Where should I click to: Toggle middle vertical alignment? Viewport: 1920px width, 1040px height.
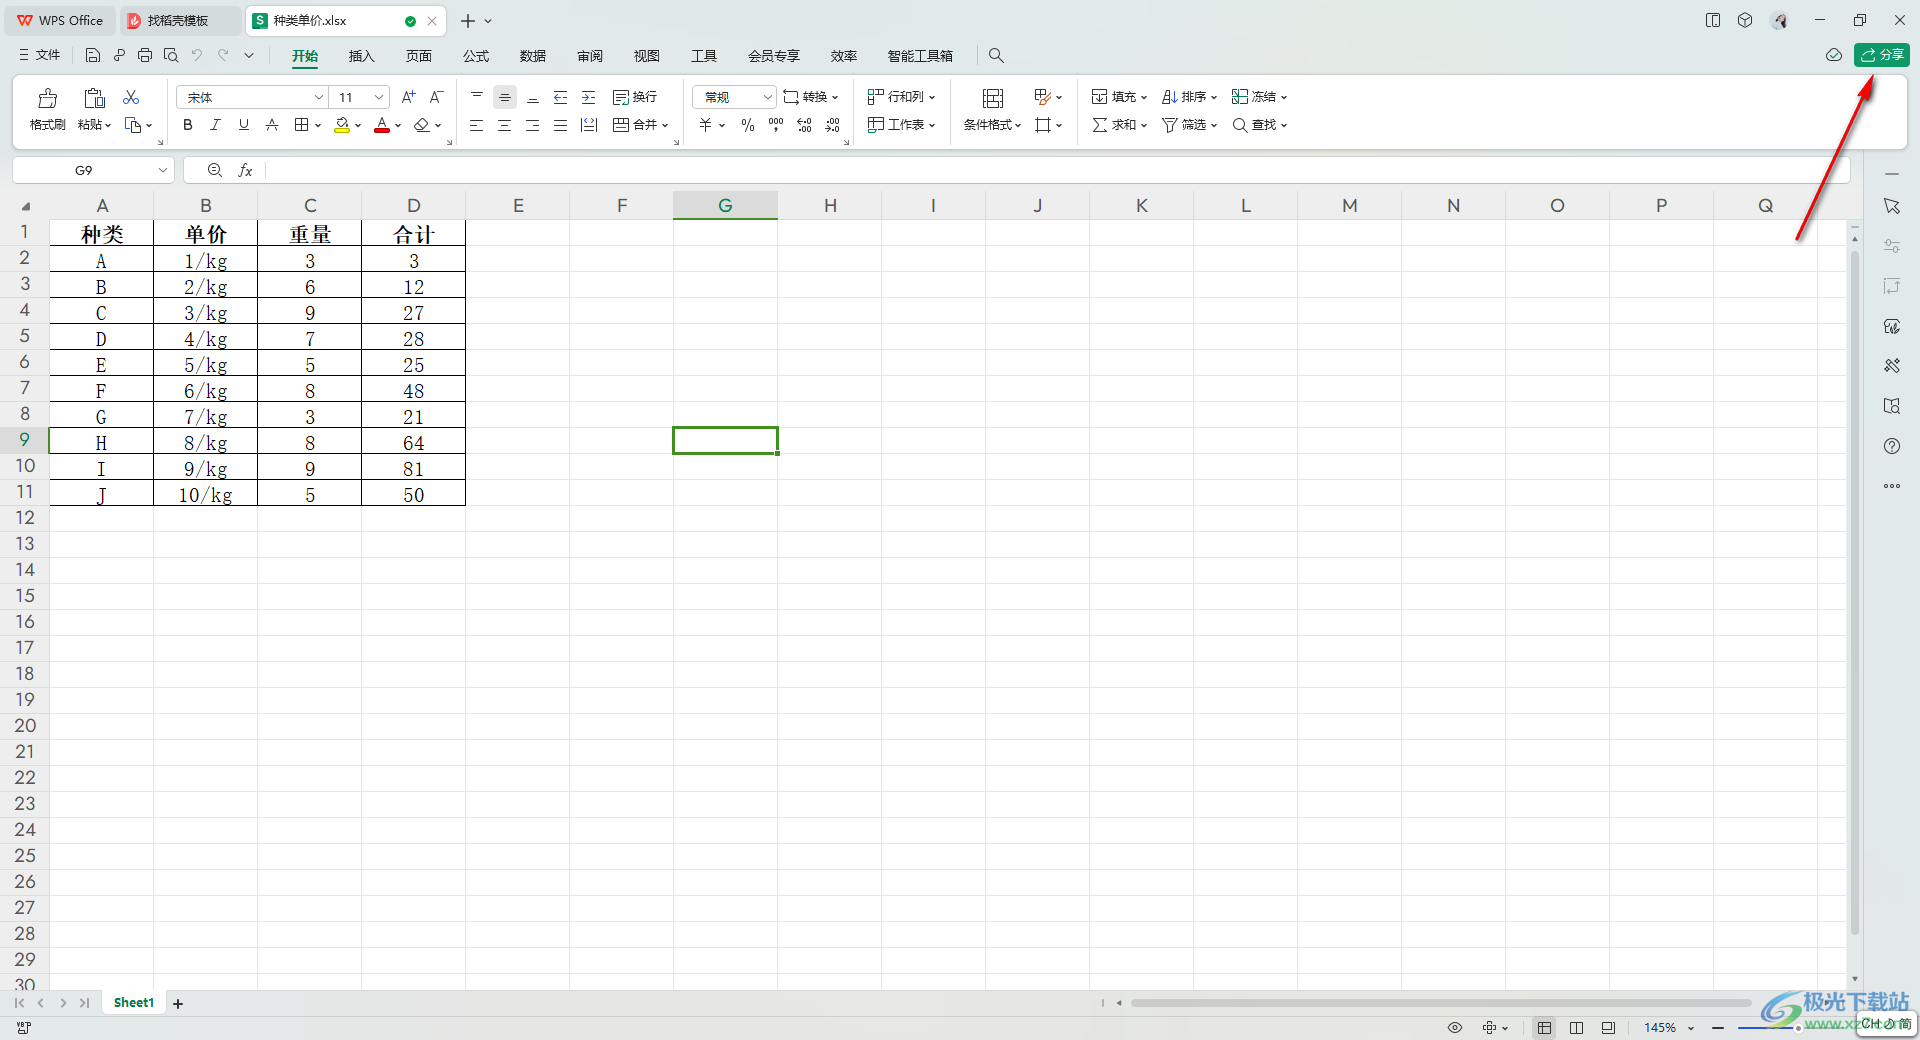505,97
